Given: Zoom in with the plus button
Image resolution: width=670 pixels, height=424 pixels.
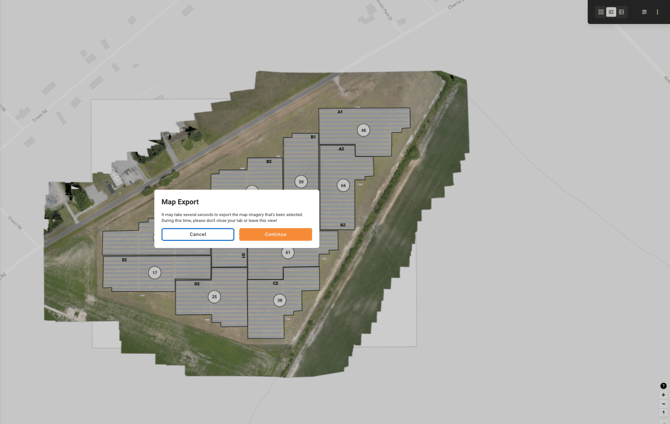Looking at the screenshot, I should [x=663, y=395].
